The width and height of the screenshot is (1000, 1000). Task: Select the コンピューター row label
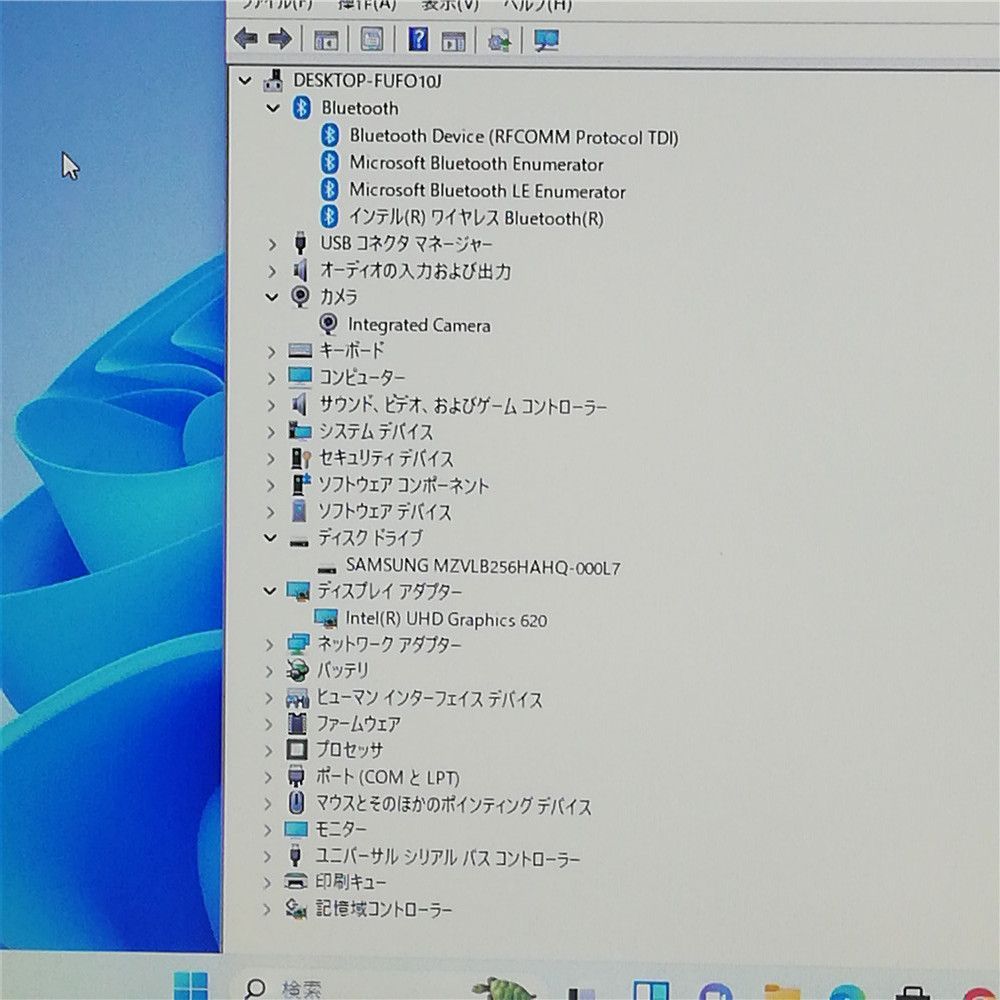(x=362, y=377)
